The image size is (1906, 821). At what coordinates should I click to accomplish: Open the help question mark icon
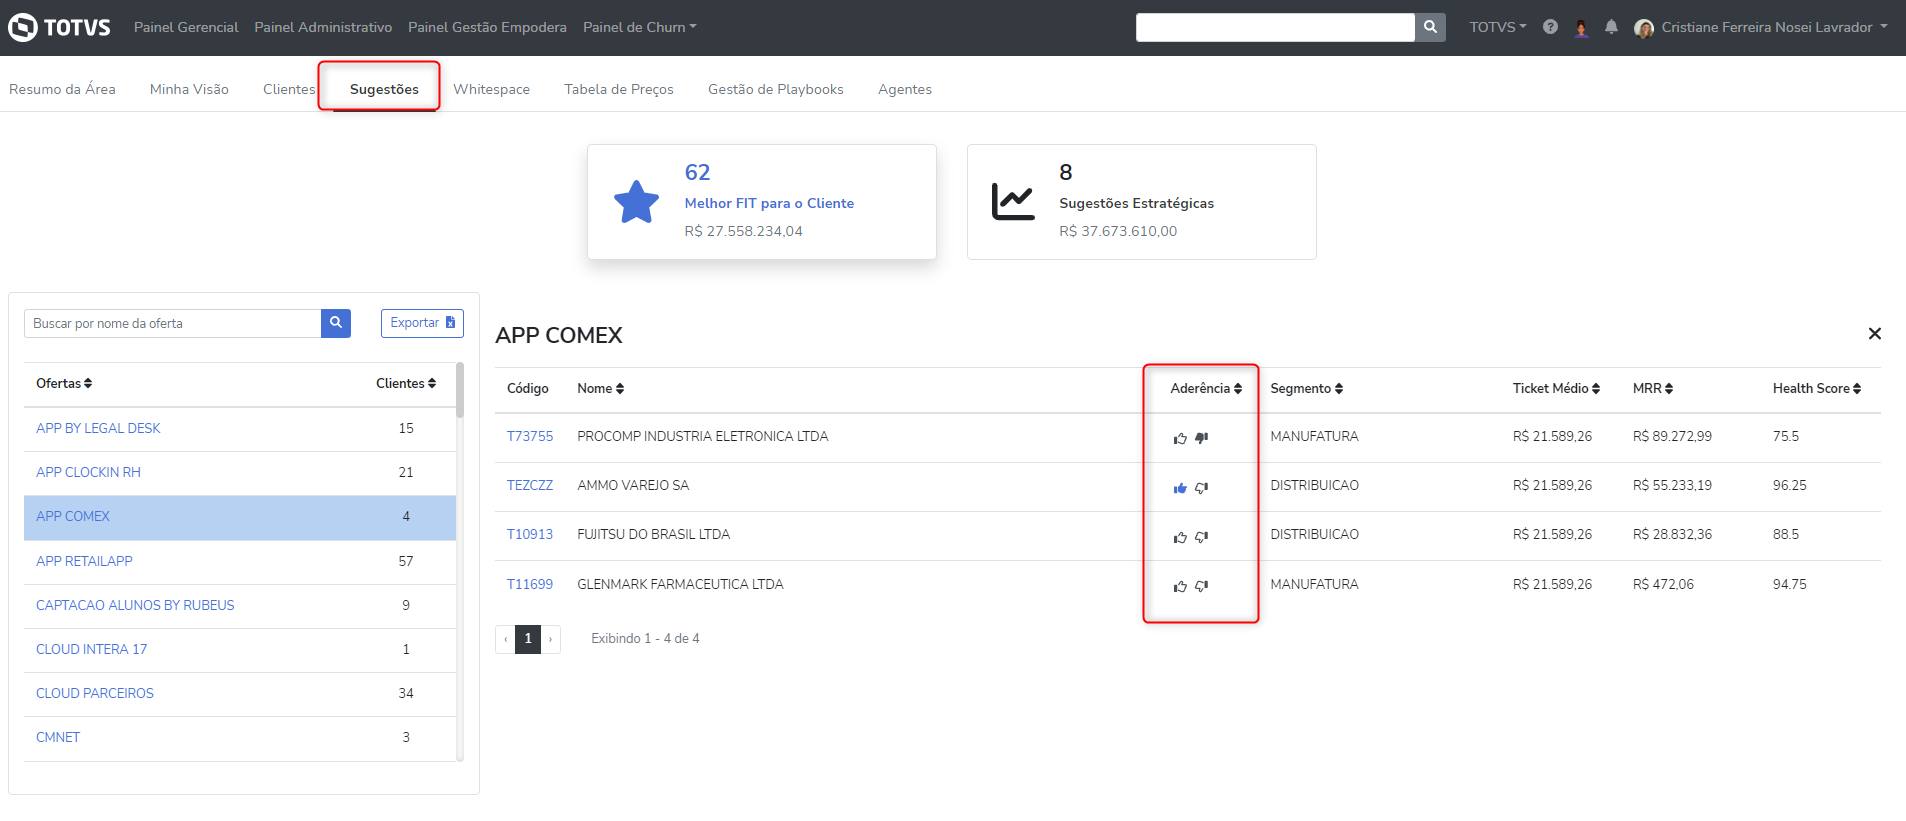(1550, 27)
